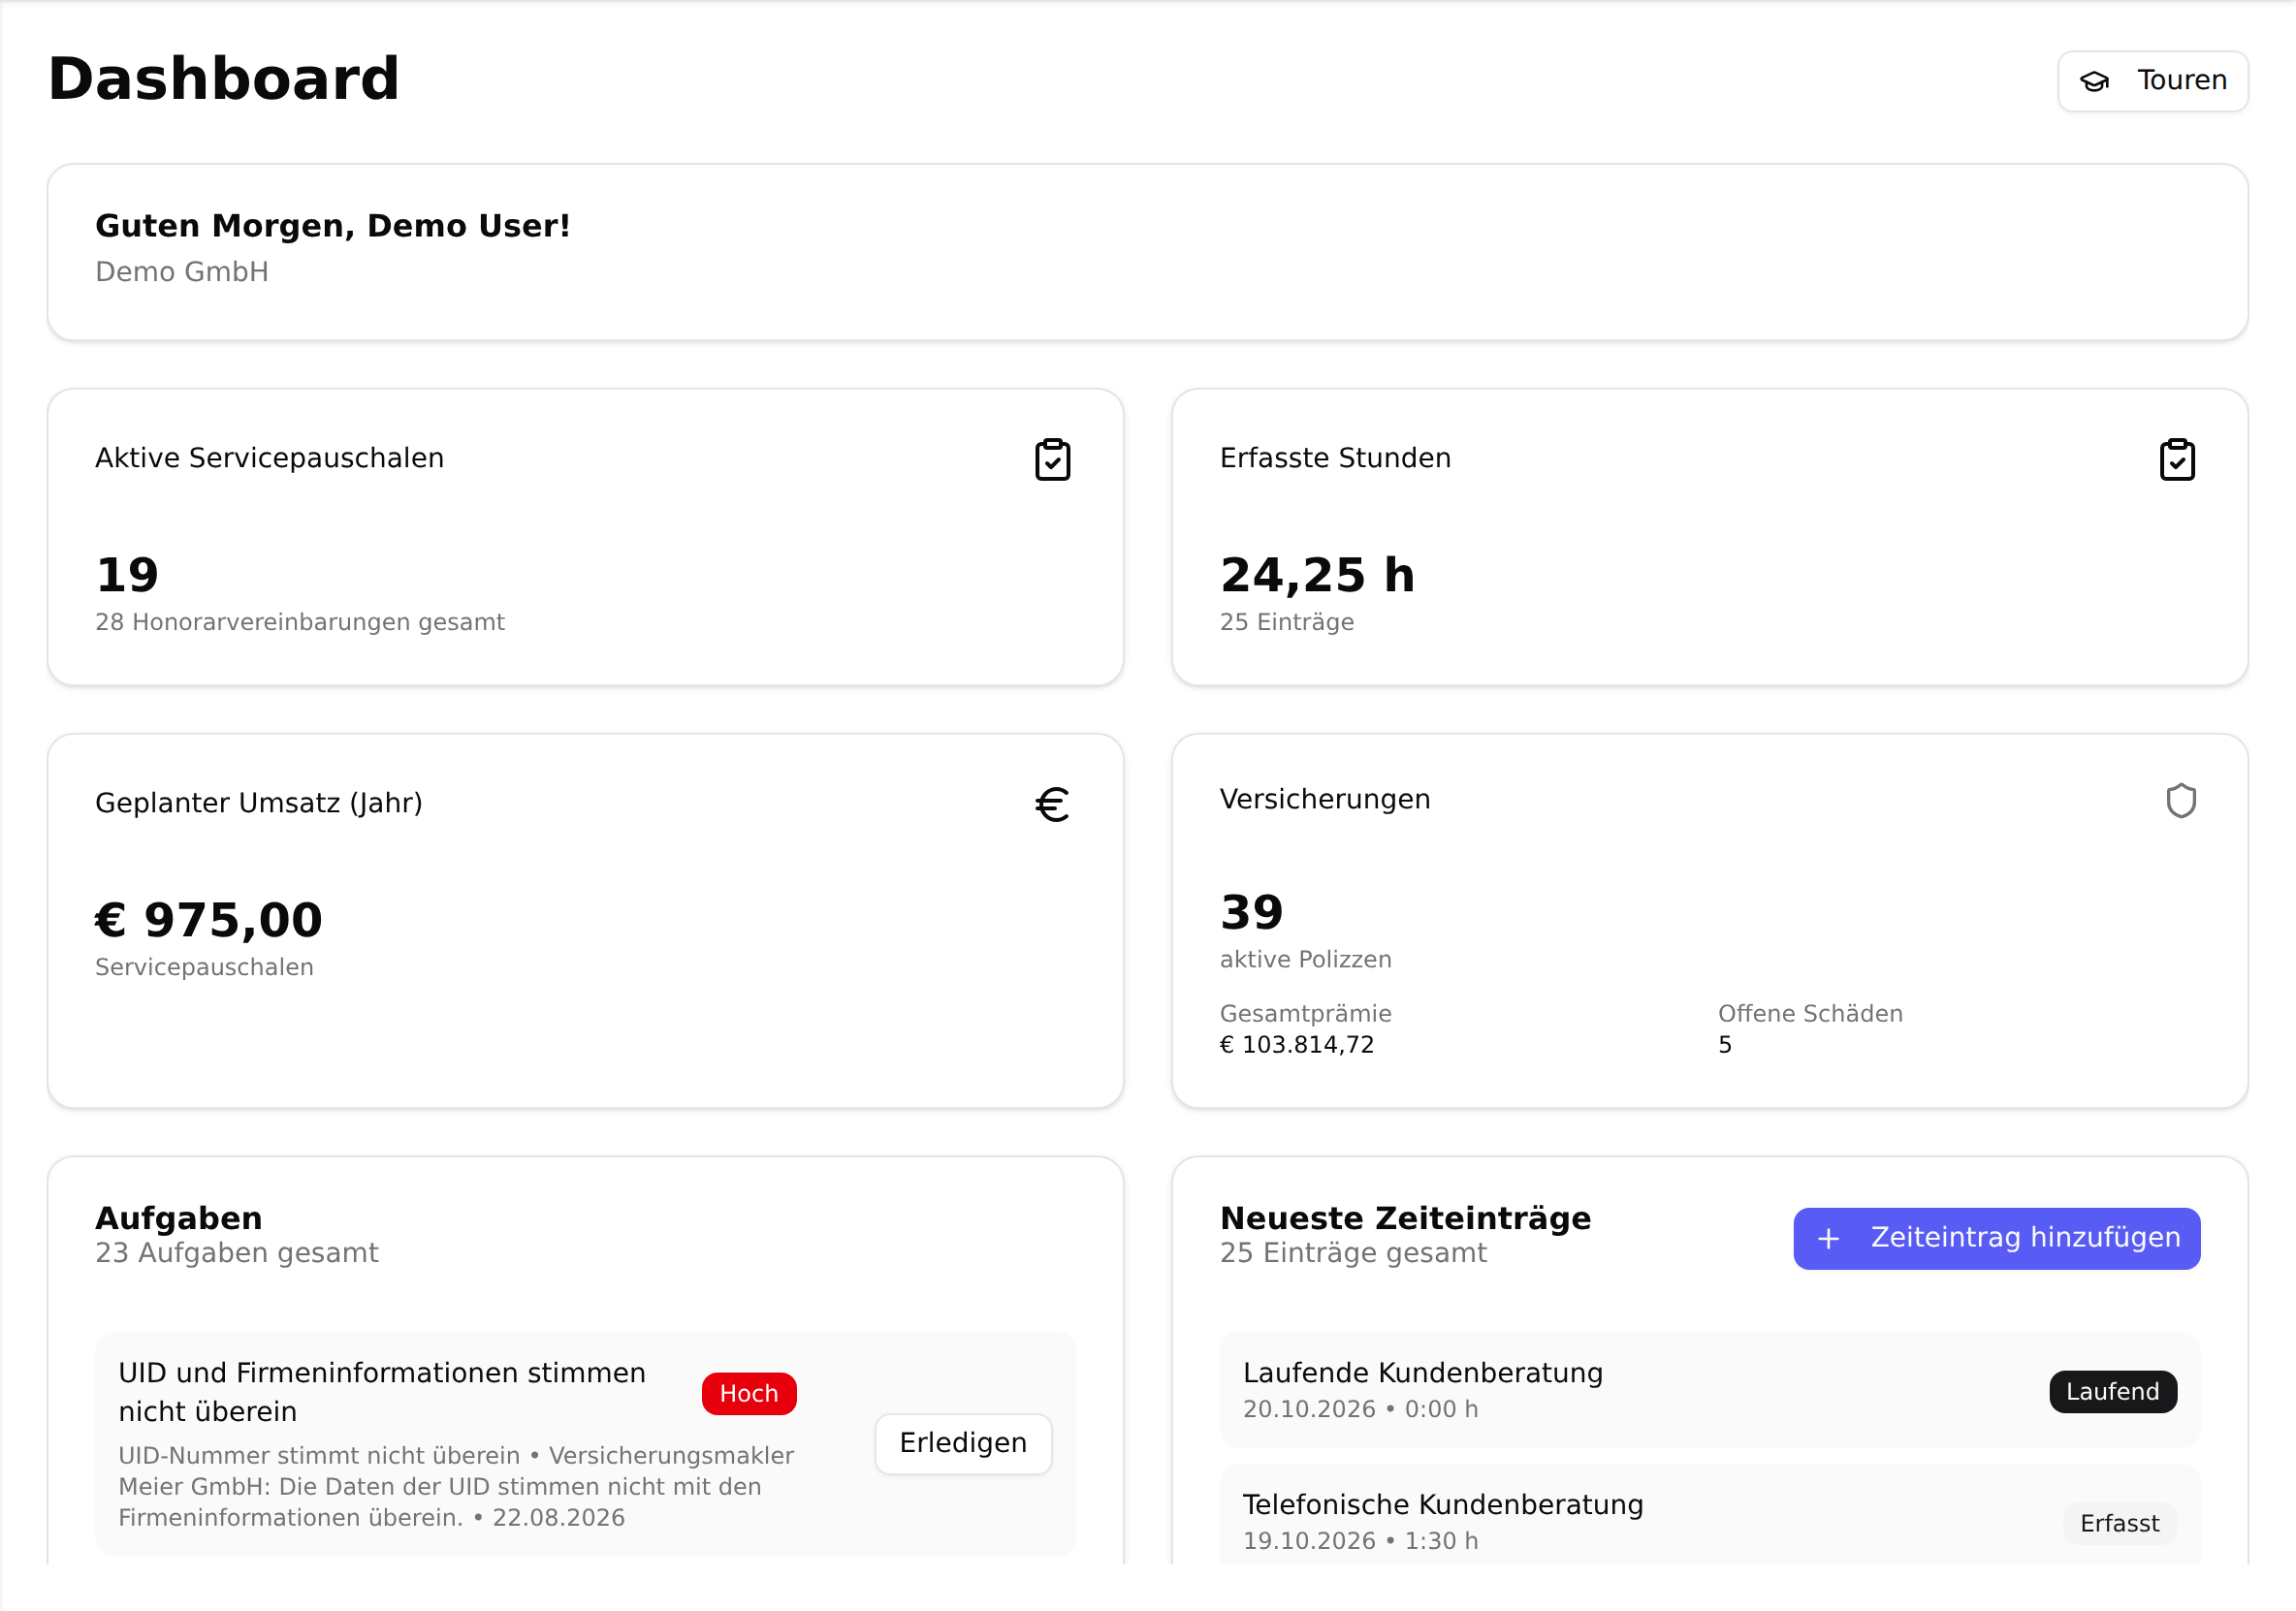
Task: Click the Guten Morgen, Demo User! greeting
Action: (333, 226)
